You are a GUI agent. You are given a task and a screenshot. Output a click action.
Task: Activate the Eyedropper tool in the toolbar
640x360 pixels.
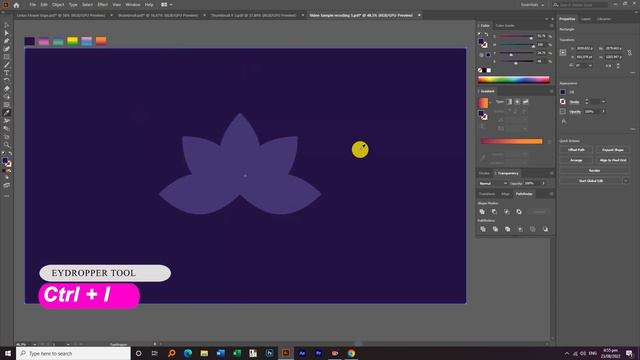[7, 113]
